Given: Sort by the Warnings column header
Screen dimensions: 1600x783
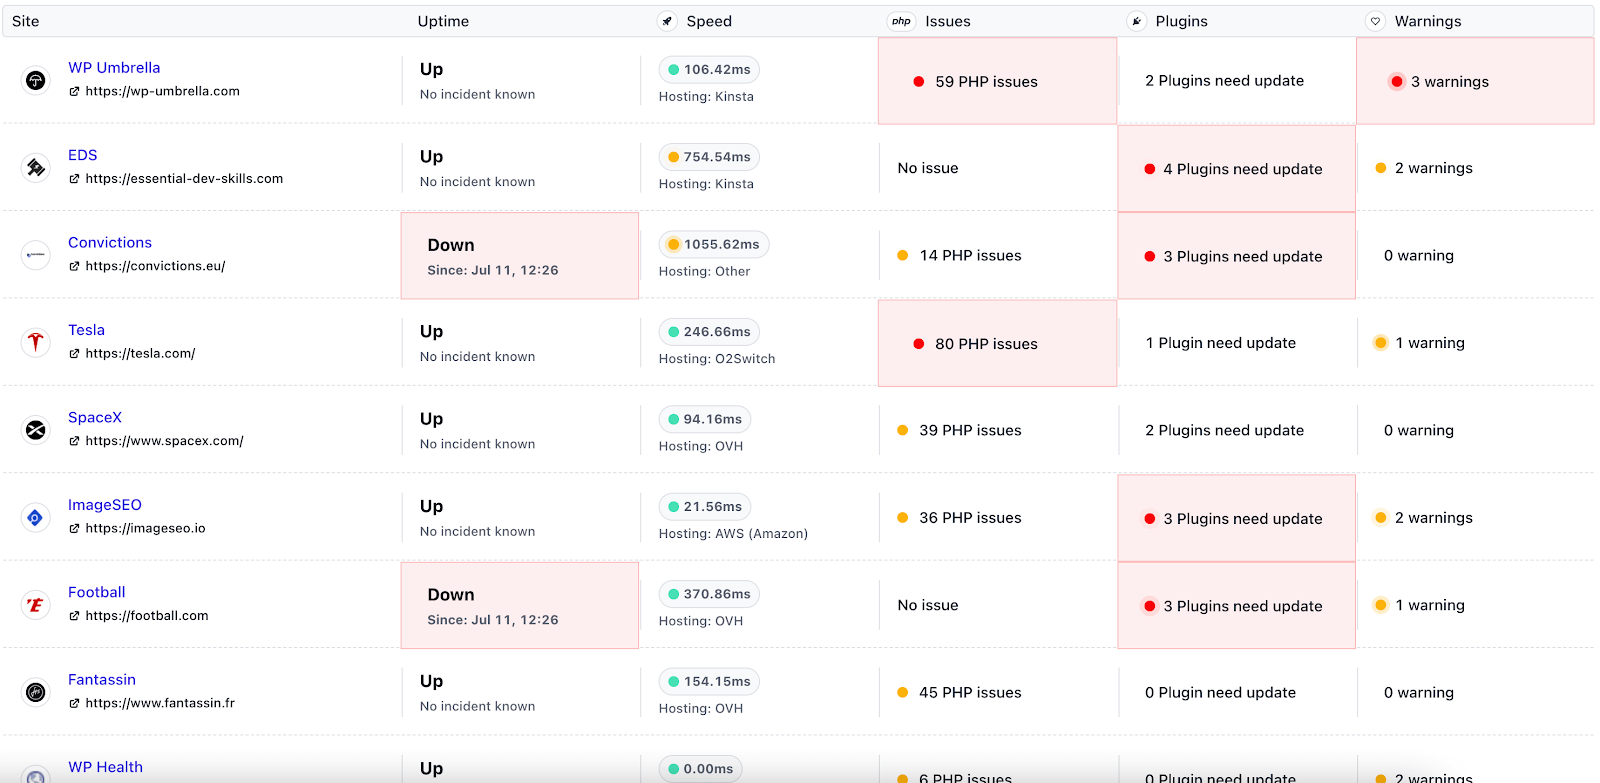Looking at the screenshot, I should click(1428, 21).
